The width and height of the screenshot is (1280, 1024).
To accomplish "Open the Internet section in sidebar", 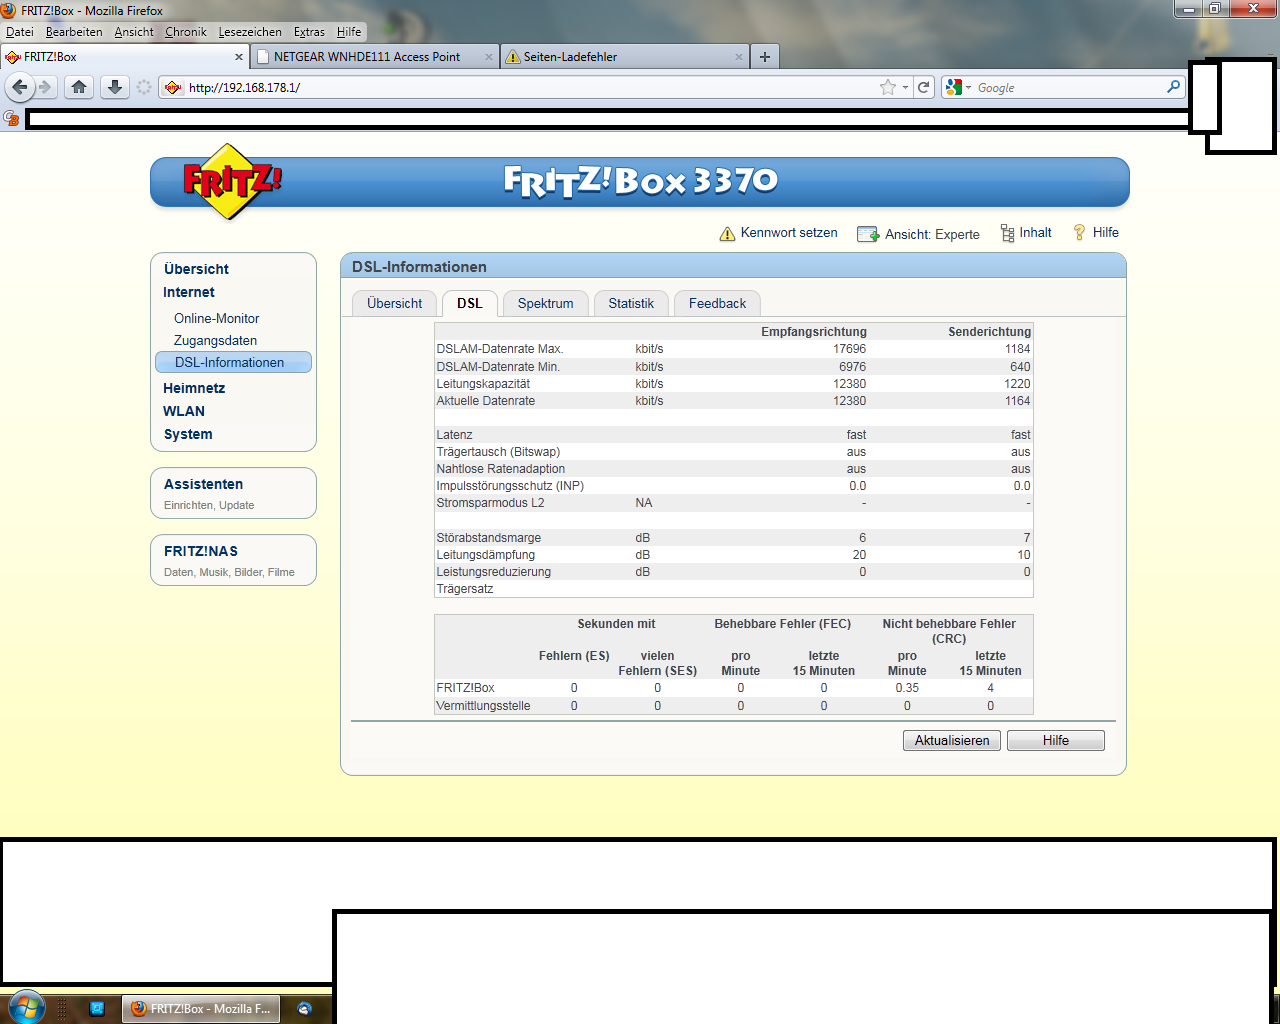I will pyautogui.click(x=189, y=292).
